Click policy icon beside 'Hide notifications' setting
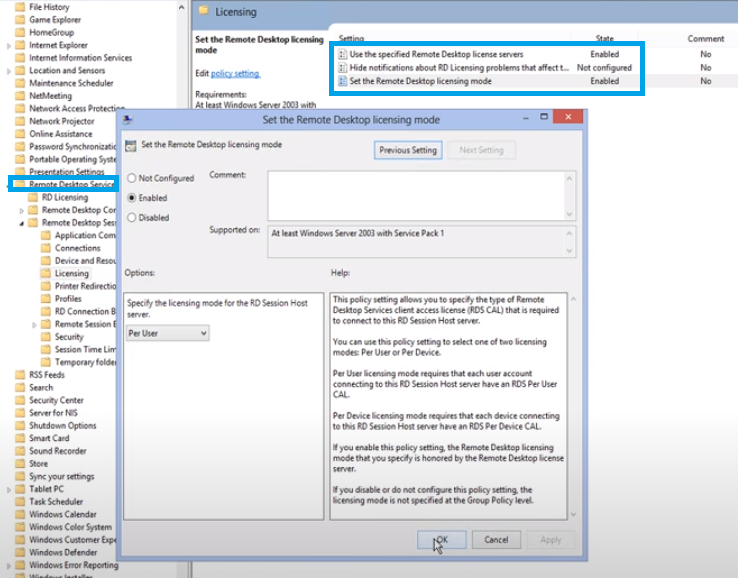Screen dimensions: 738x578 [x=343, y=68]
